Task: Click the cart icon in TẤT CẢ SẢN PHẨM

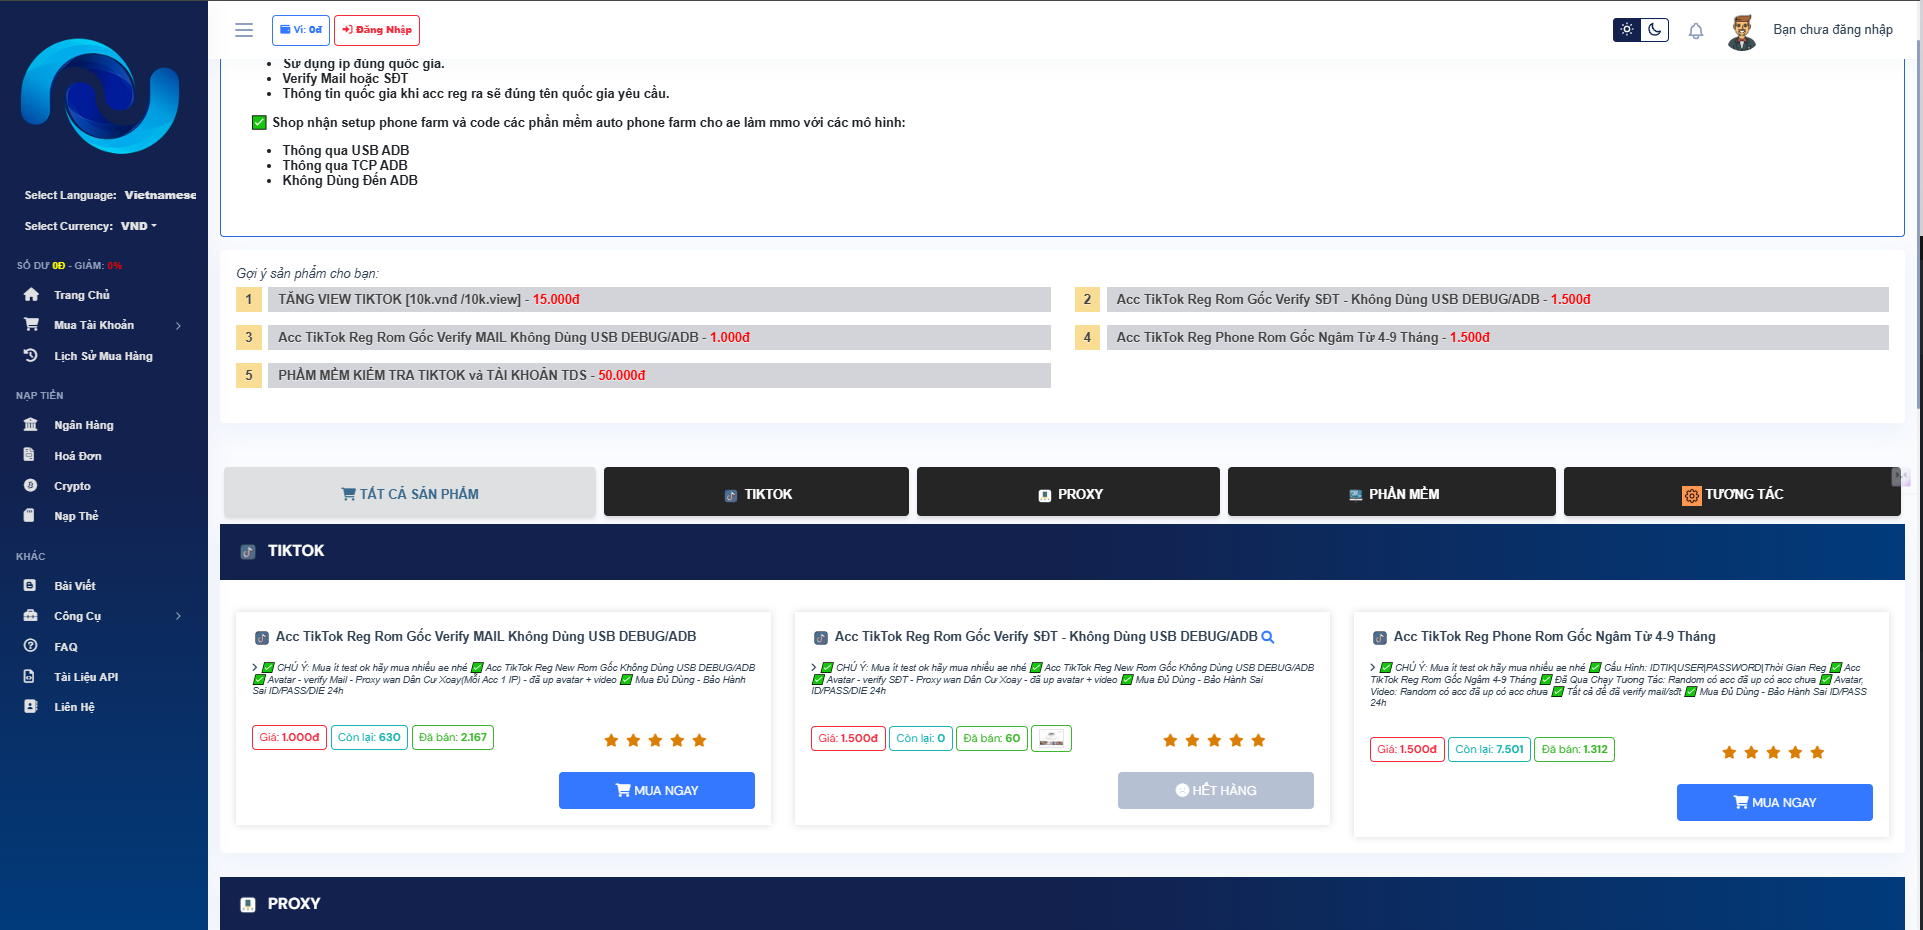Action: [348, 494]
